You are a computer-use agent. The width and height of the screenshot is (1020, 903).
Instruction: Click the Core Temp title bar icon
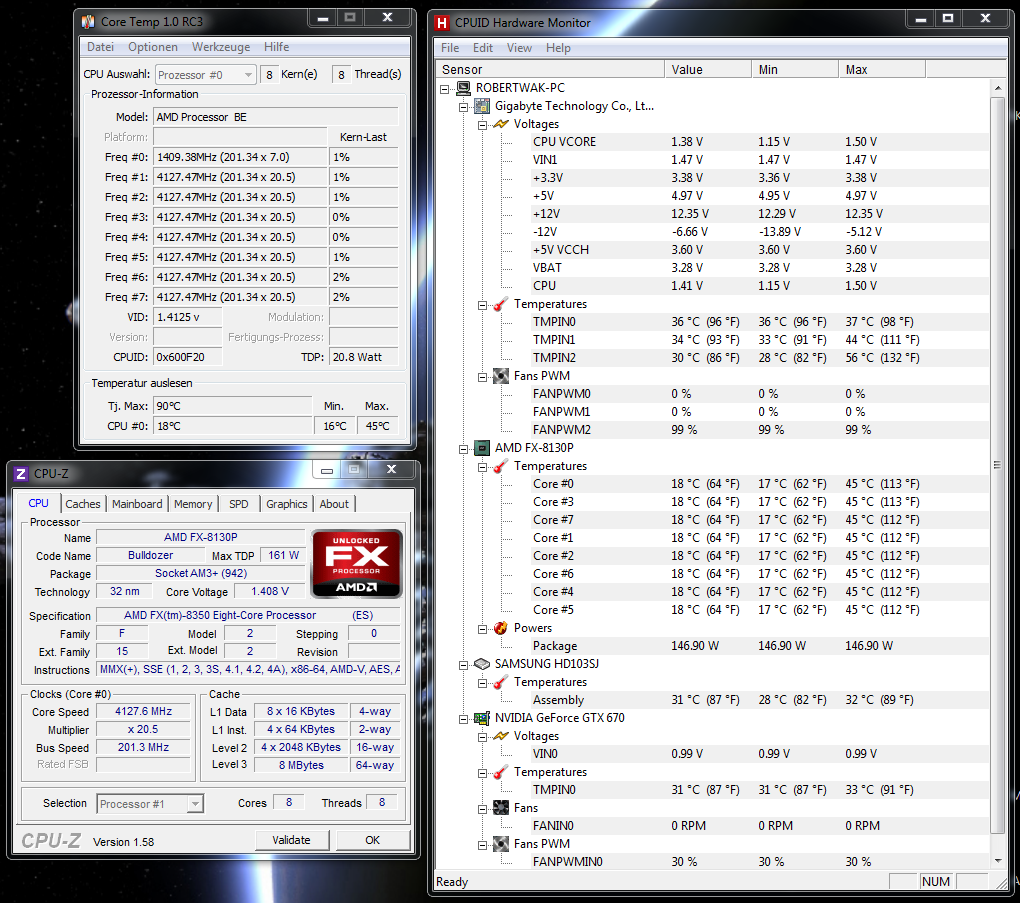click(x=88, y=22)
